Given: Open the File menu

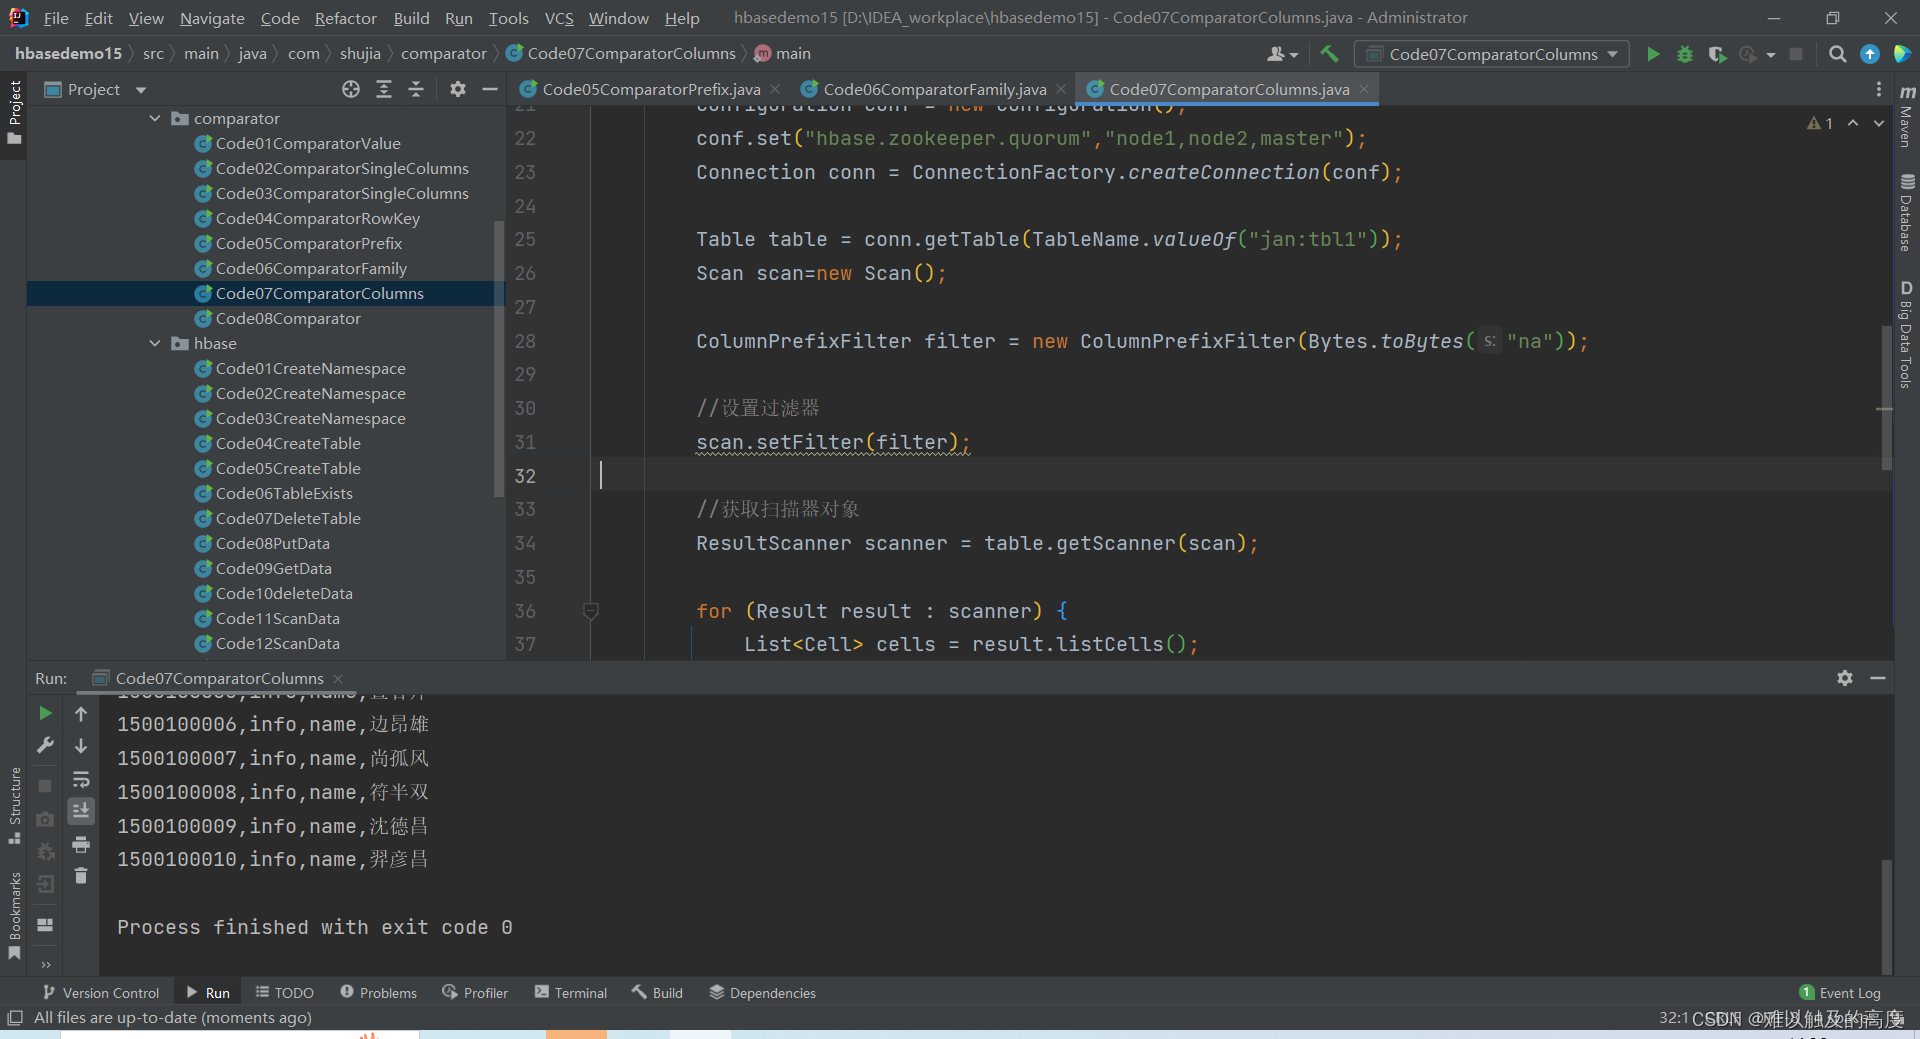Looking at the screenshot, I should point(56,18).
